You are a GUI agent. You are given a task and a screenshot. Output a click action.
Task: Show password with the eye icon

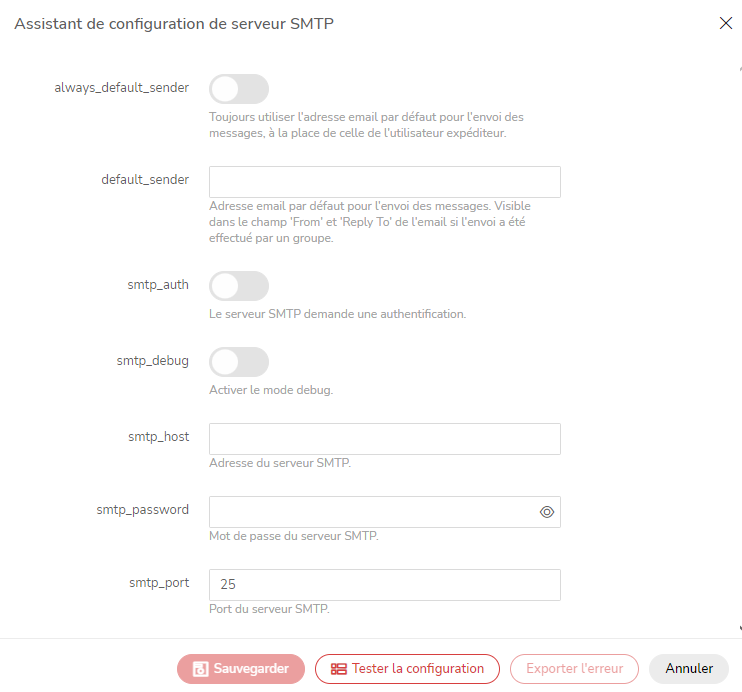click(547, 512)
